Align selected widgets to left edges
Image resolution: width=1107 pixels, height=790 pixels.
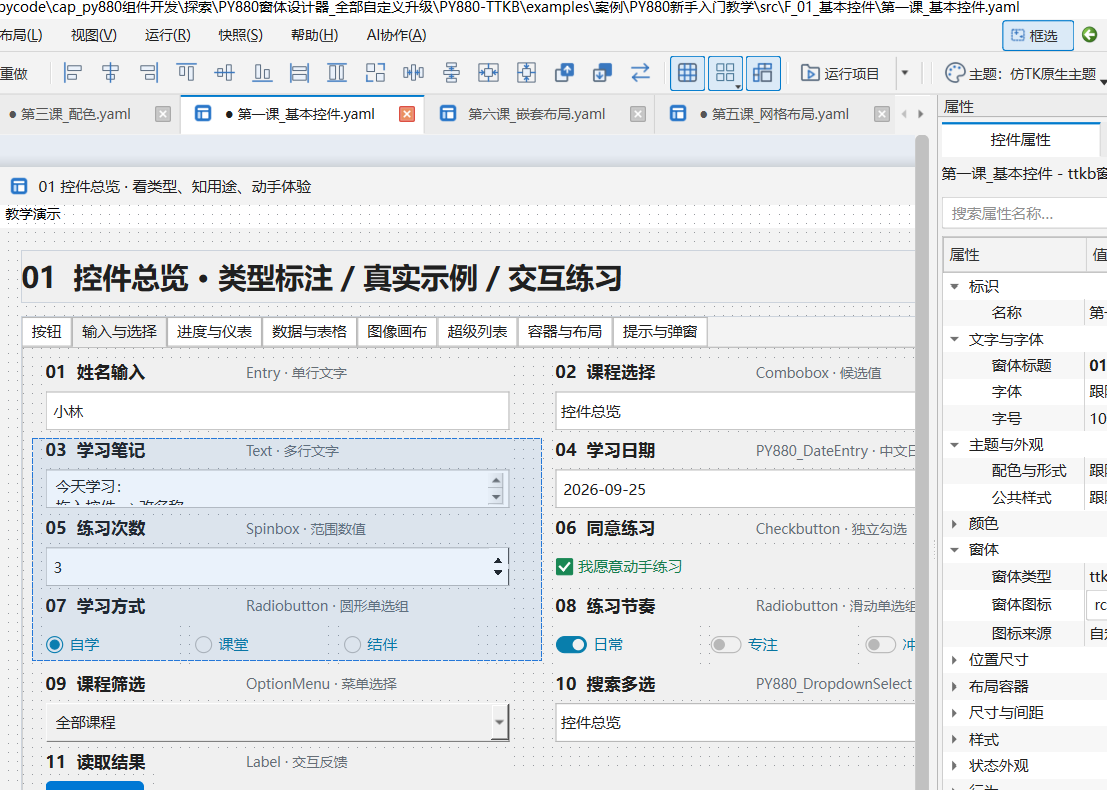[73, 73]
